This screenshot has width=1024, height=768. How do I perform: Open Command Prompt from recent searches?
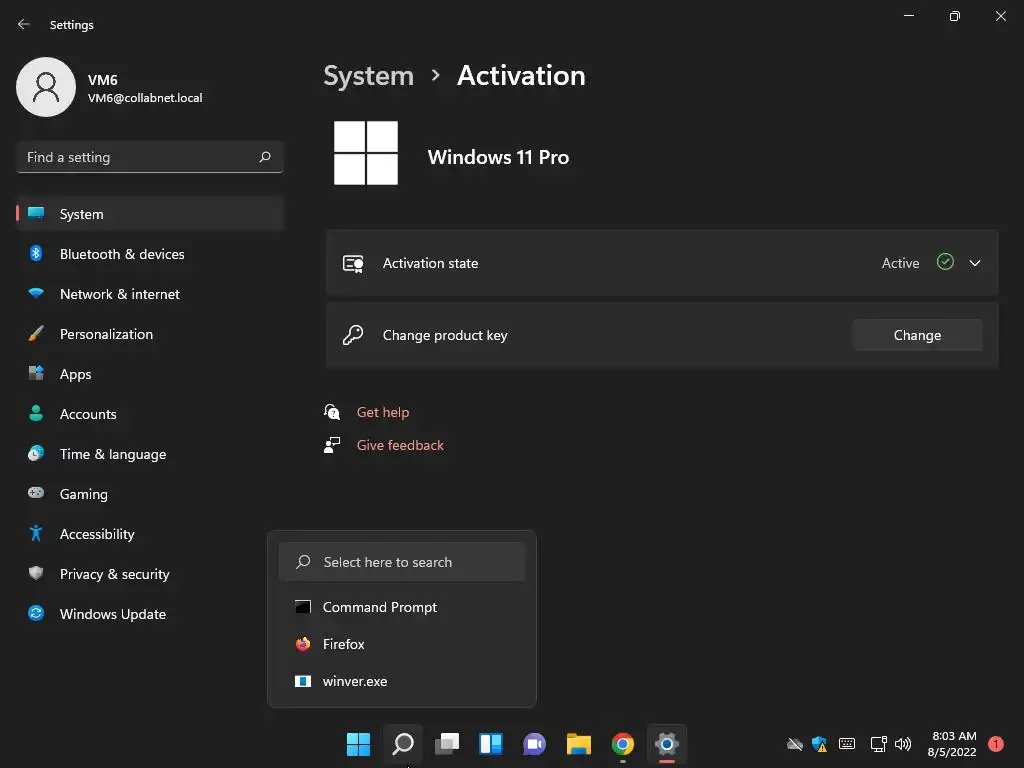point(402,607)
